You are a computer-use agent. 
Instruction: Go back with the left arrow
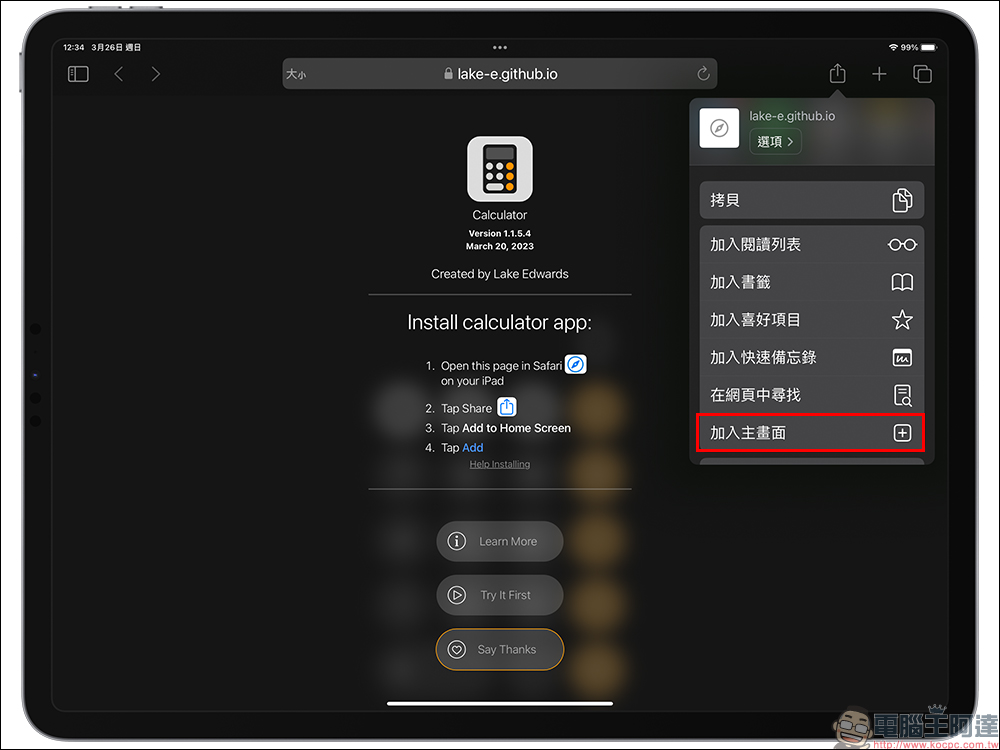(x=119, y=74)
